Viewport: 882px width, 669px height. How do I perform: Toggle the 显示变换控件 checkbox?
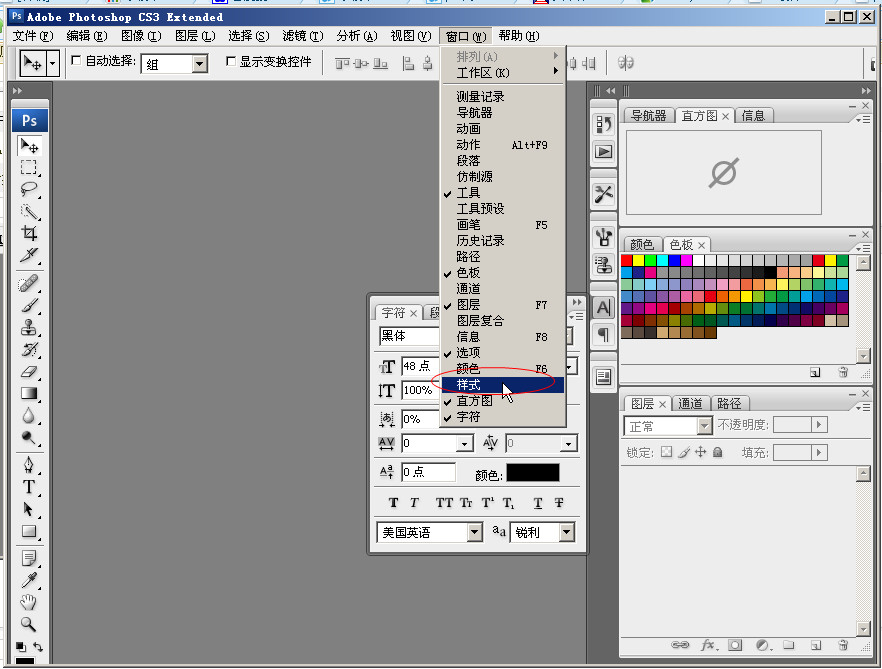[231, 62]
